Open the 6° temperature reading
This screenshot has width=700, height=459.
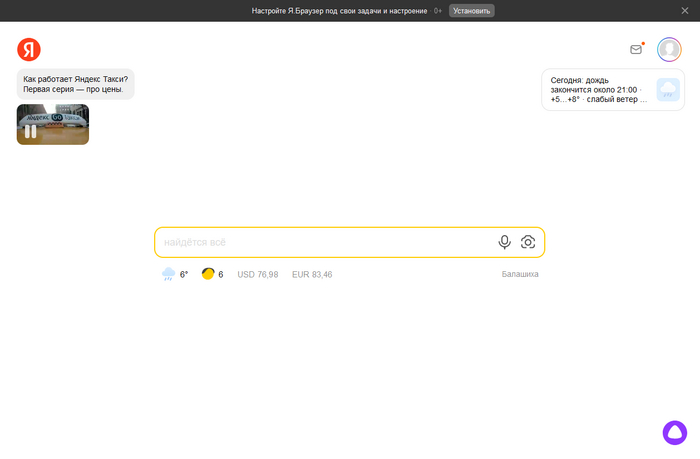click(x=184, y=274)
